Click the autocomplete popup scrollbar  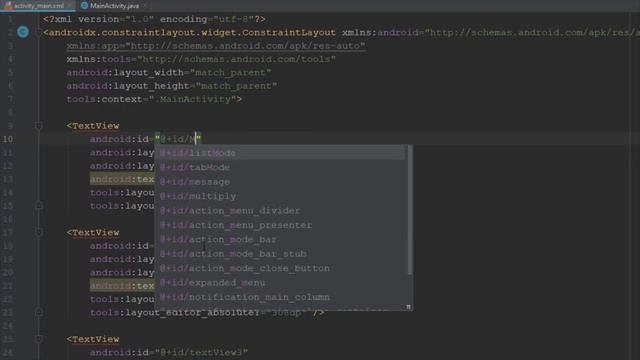[x=409, y=210]
